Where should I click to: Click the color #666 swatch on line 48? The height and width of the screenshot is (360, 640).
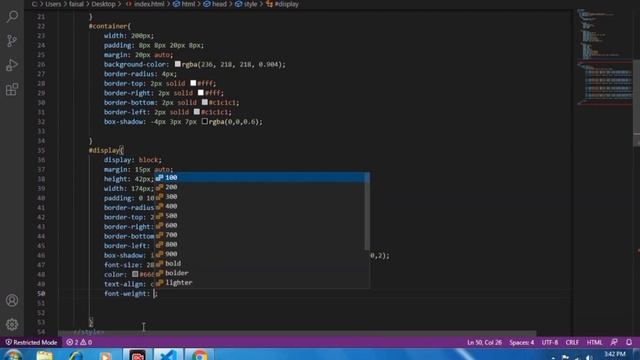pyautogui.click(x=135, y=274)
